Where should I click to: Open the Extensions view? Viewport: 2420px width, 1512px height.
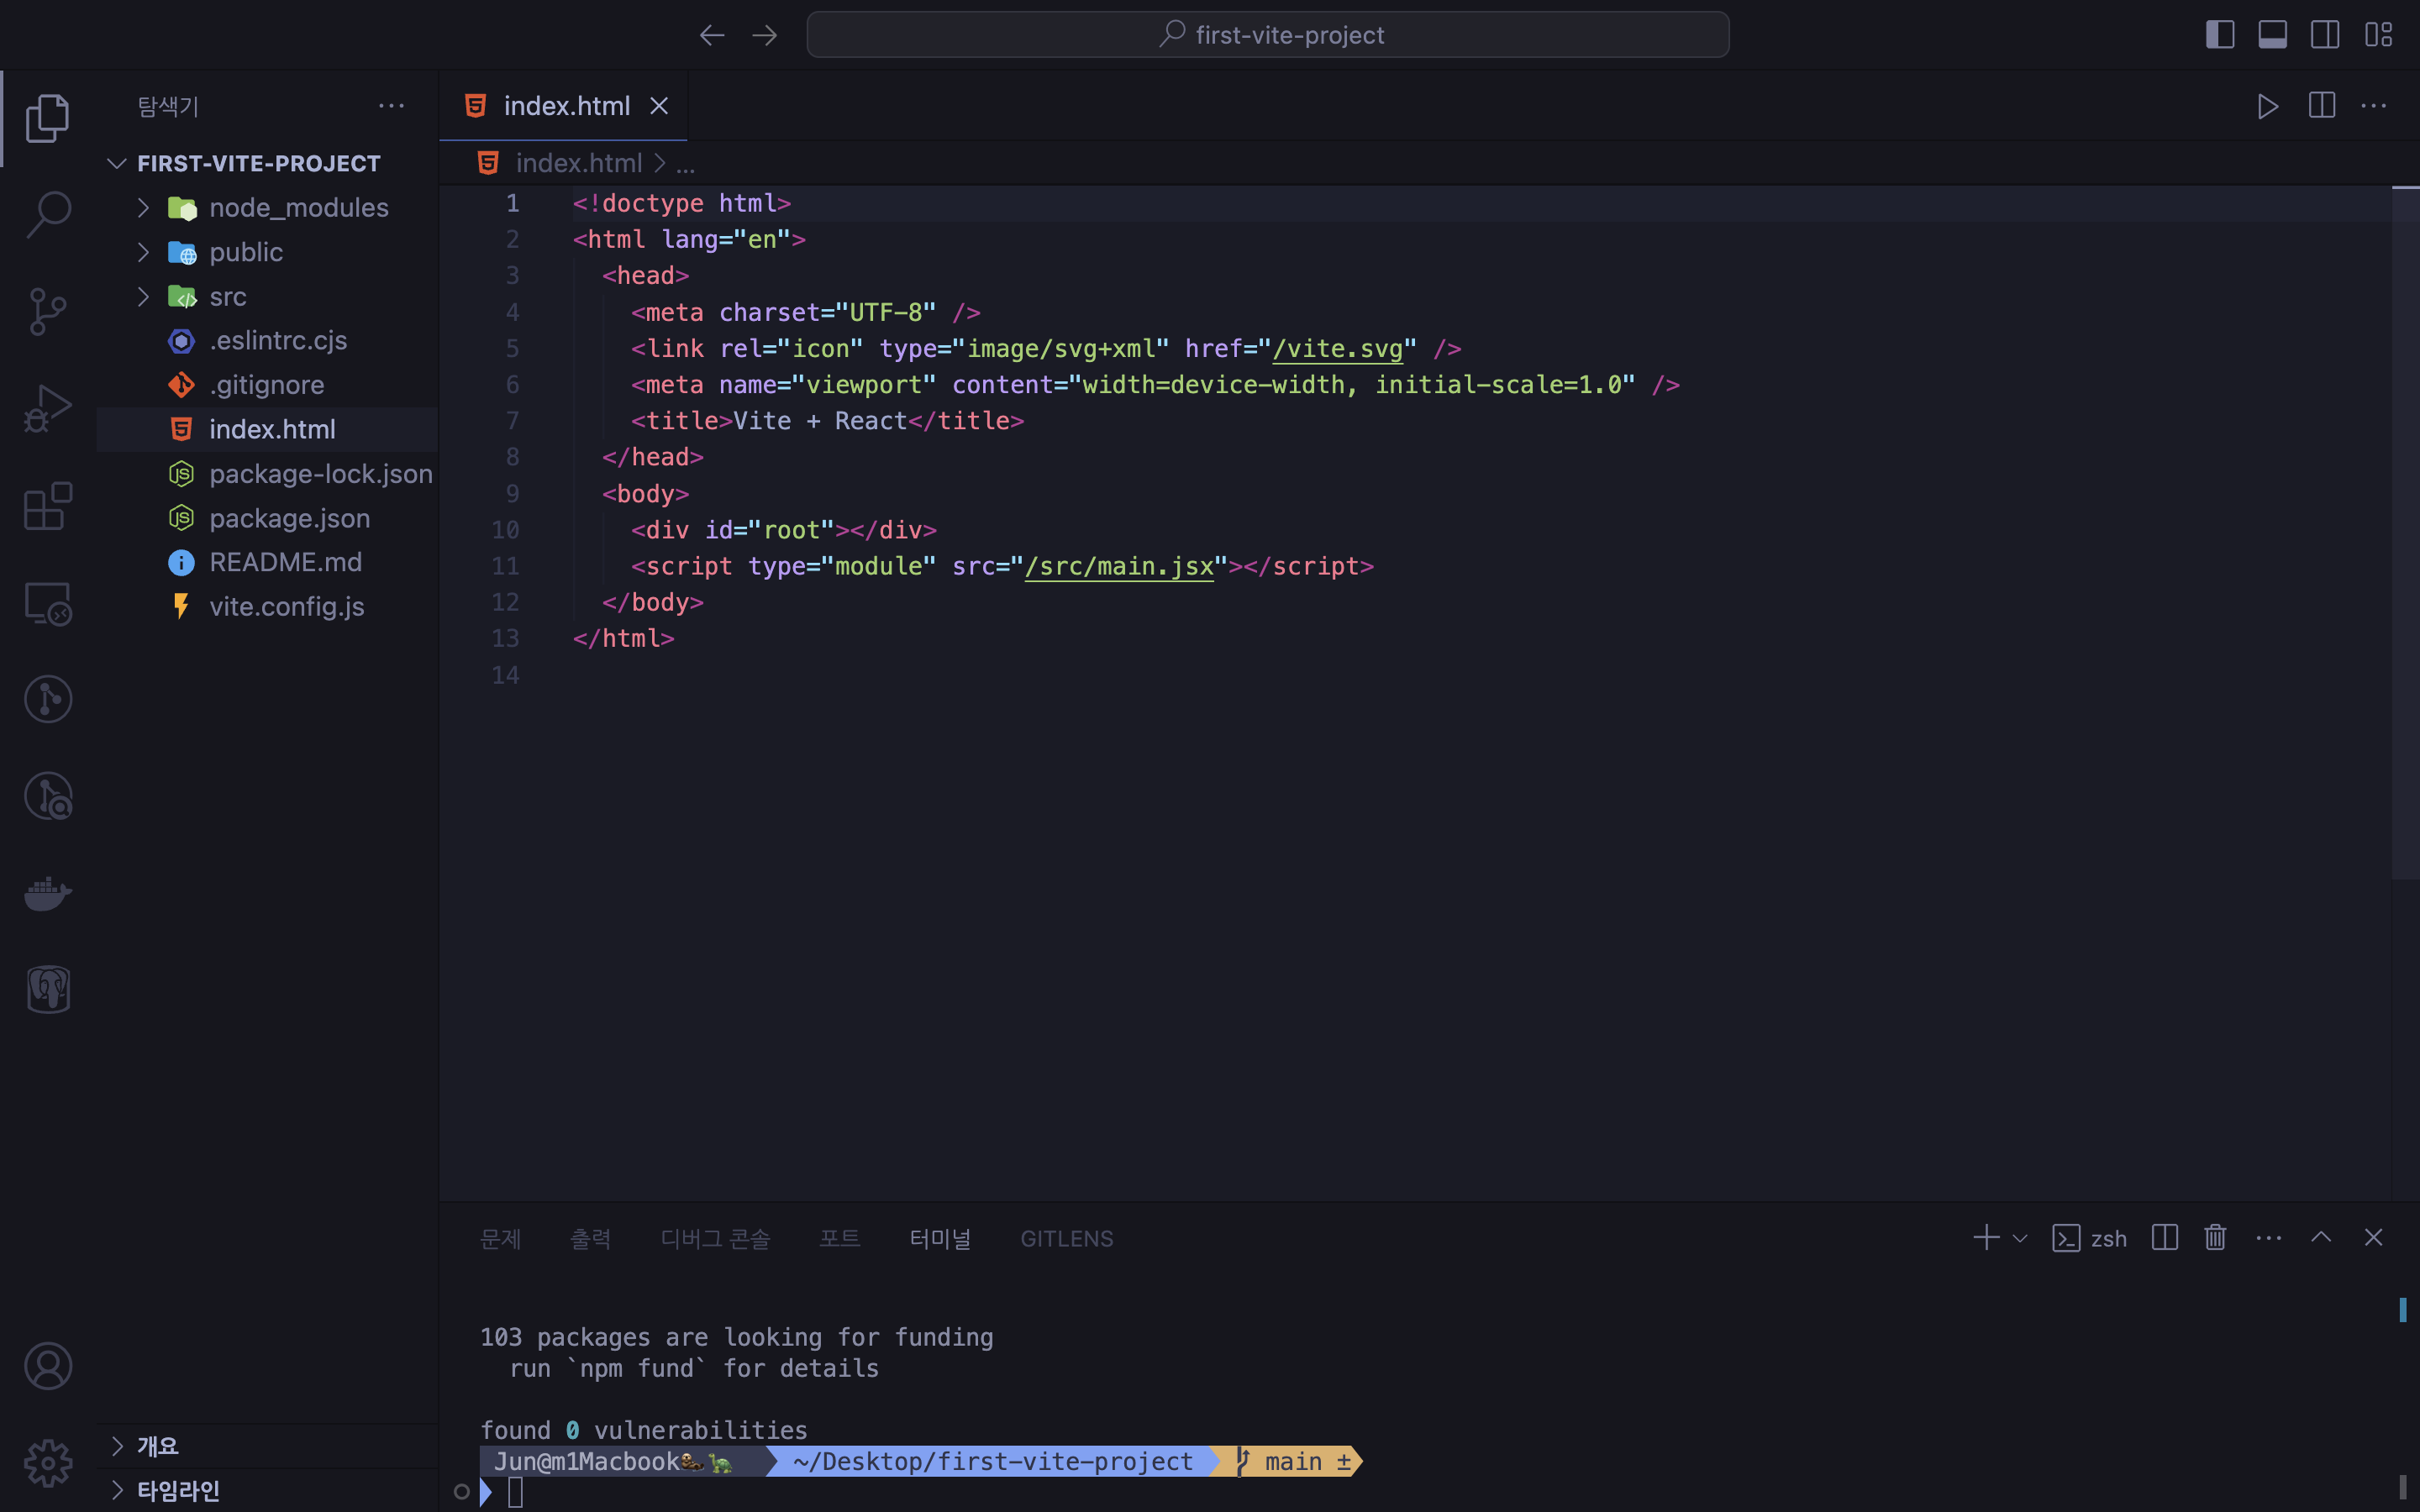pos(48,506)
